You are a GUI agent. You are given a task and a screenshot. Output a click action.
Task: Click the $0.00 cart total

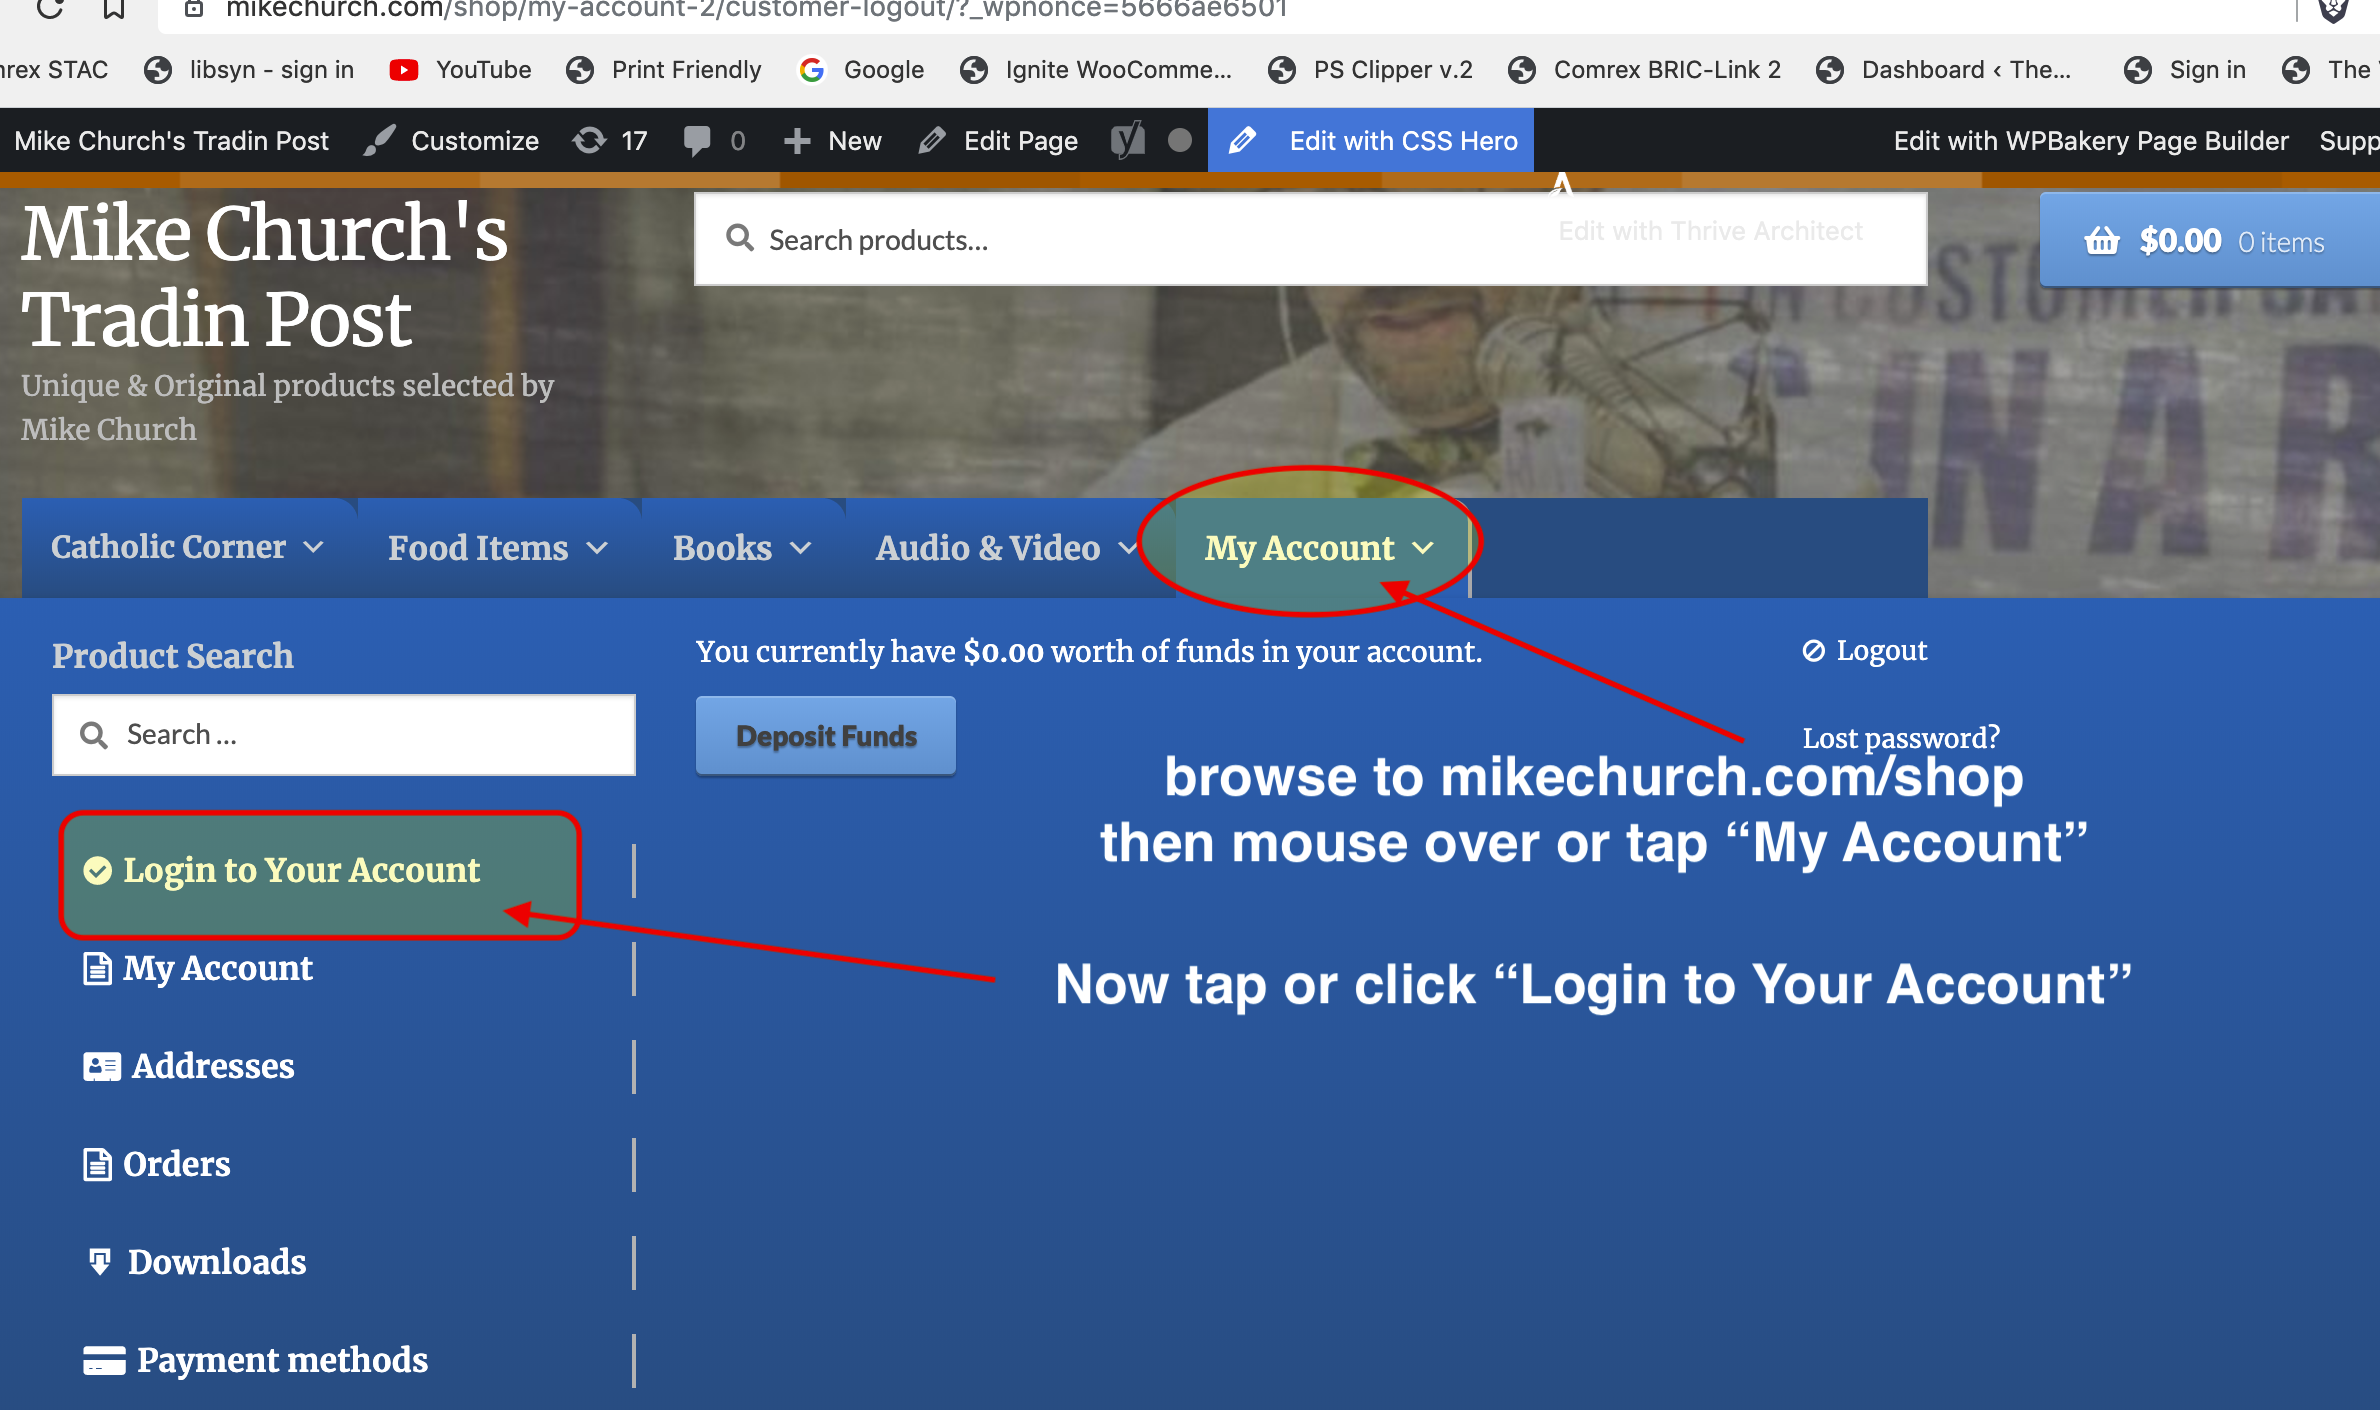pyautogui.click(x=2180, y=241)
